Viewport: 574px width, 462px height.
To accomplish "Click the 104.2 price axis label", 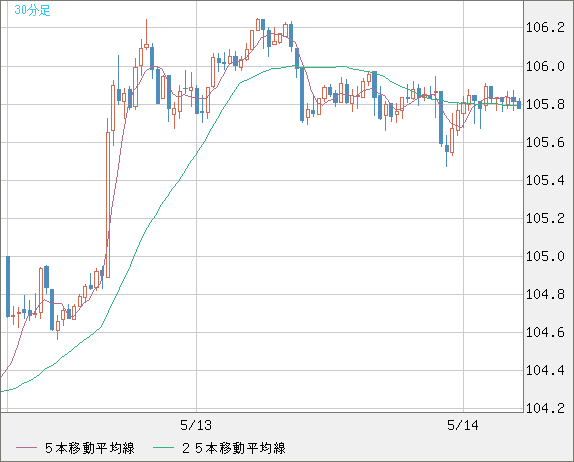I will pyautogui.click(x=545, y=408).
